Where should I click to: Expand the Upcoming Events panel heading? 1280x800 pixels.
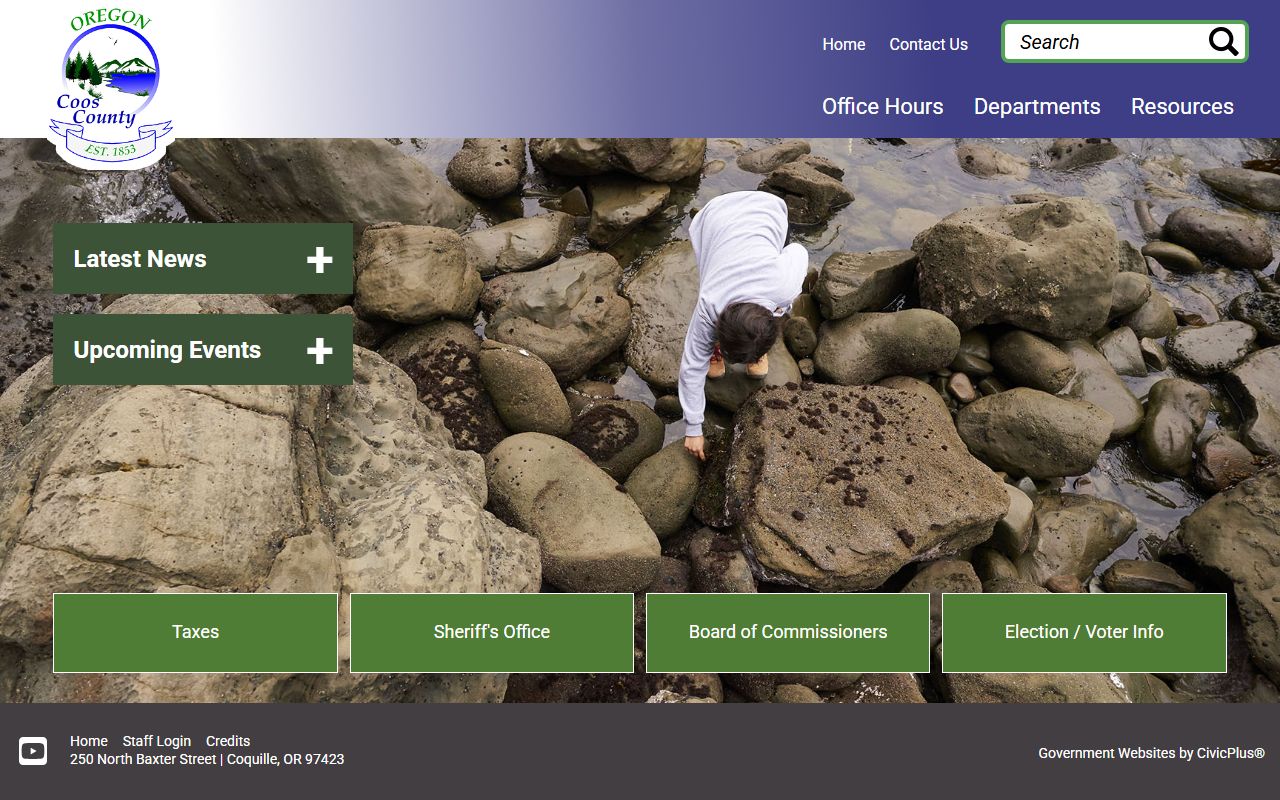167,350
